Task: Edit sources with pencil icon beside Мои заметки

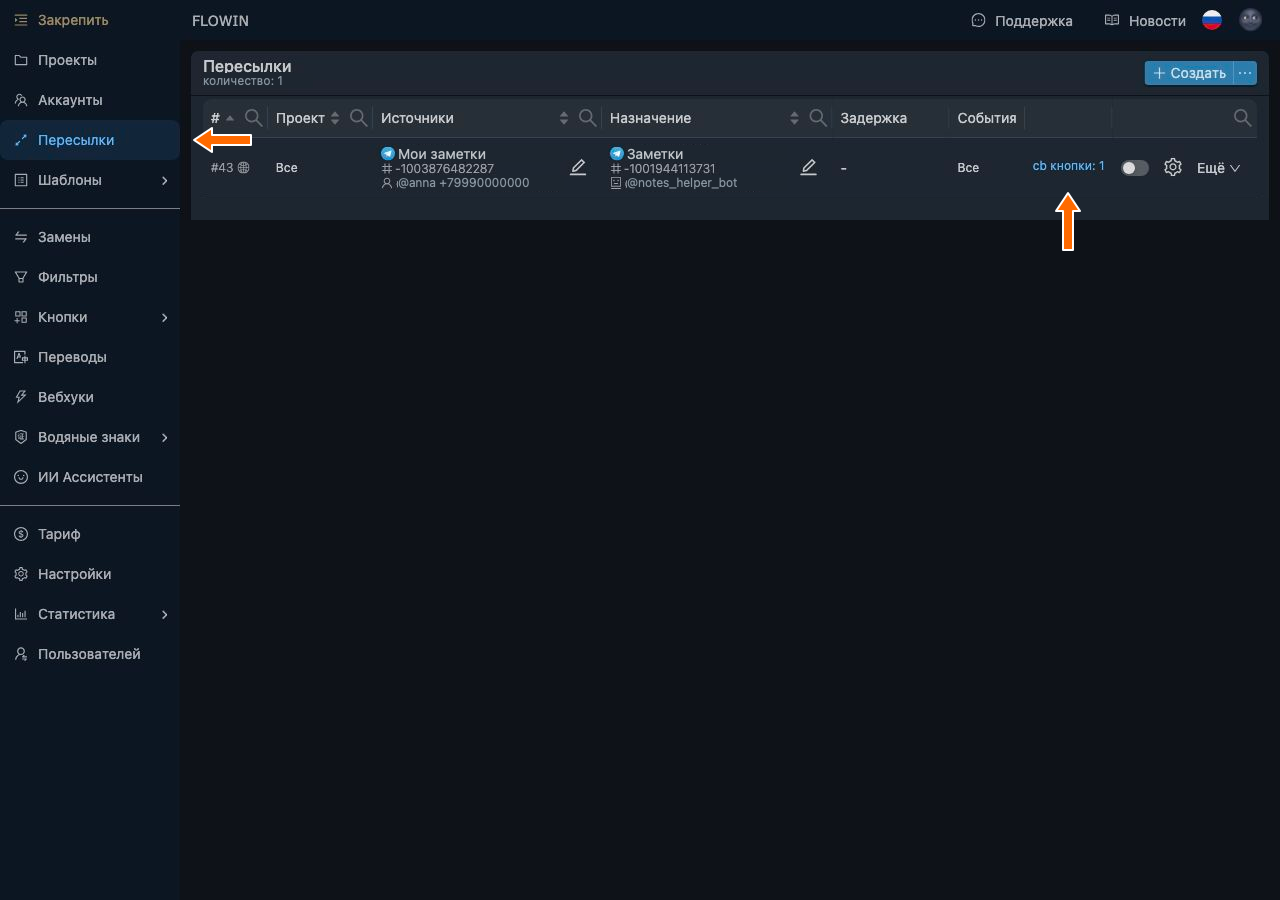Action: tap(578, 168)
